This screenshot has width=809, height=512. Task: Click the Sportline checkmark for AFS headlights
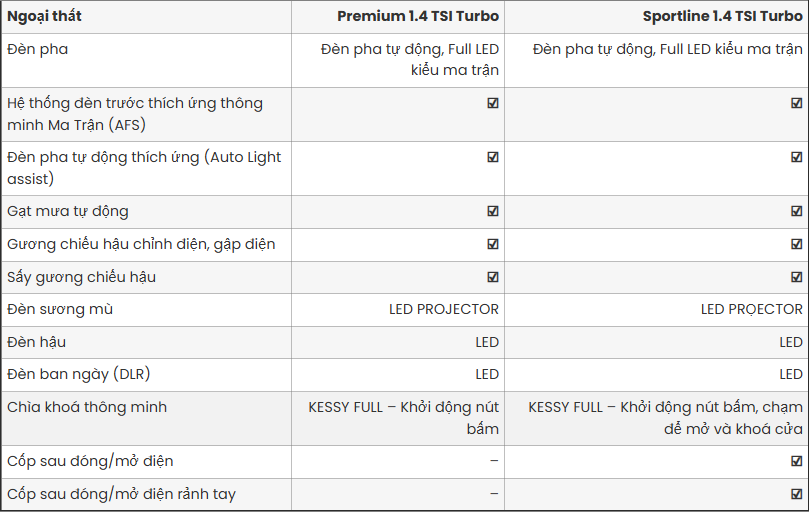[797, 103]
